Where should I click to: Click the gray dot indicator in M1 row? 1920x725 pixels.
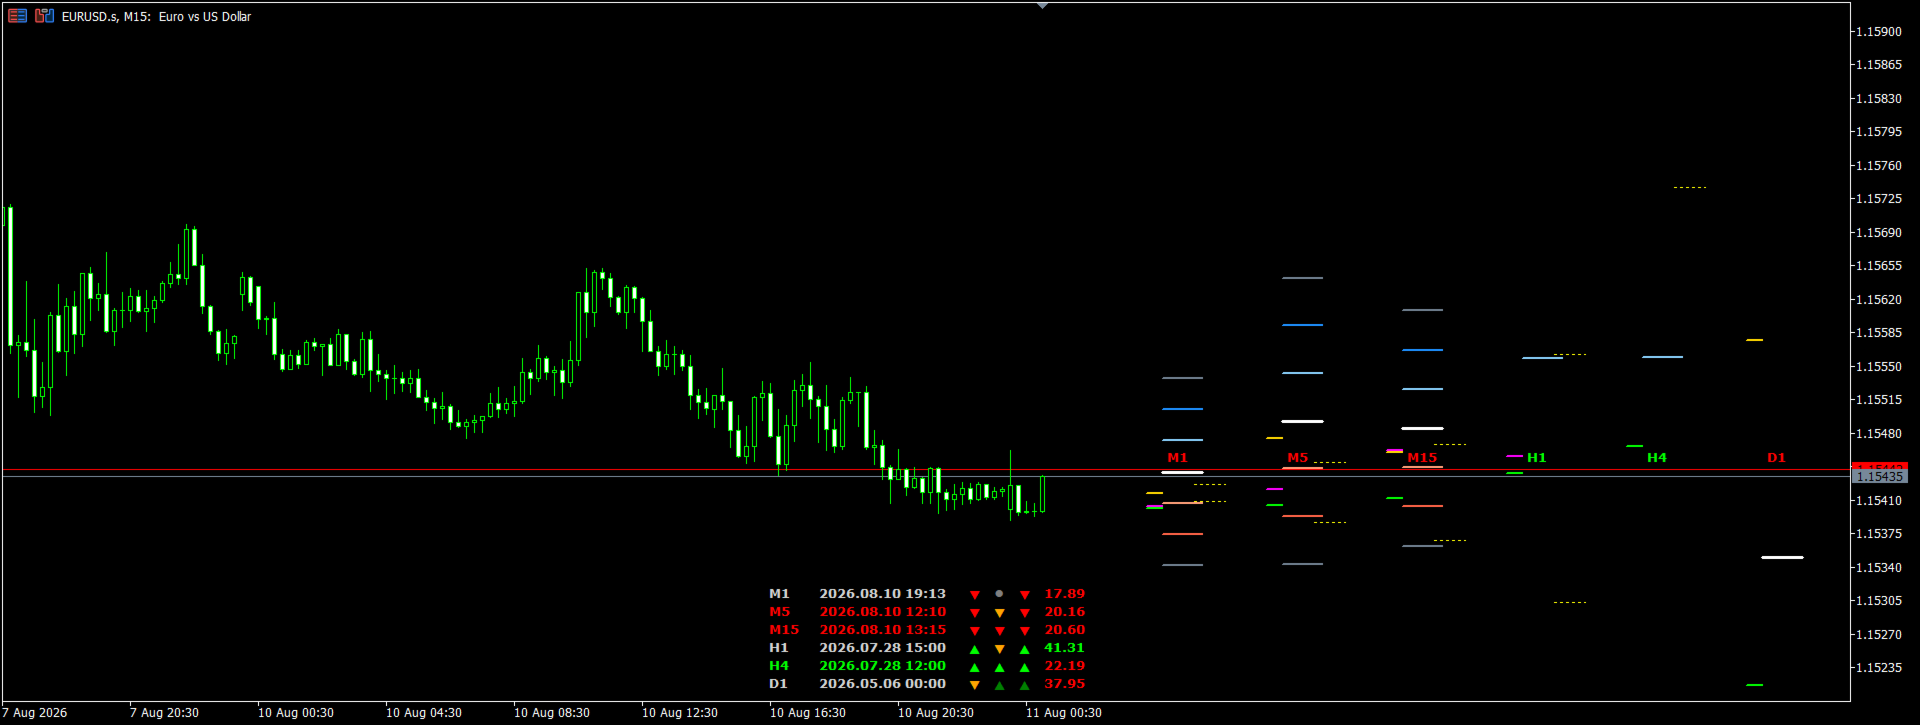tap(999, 594)
